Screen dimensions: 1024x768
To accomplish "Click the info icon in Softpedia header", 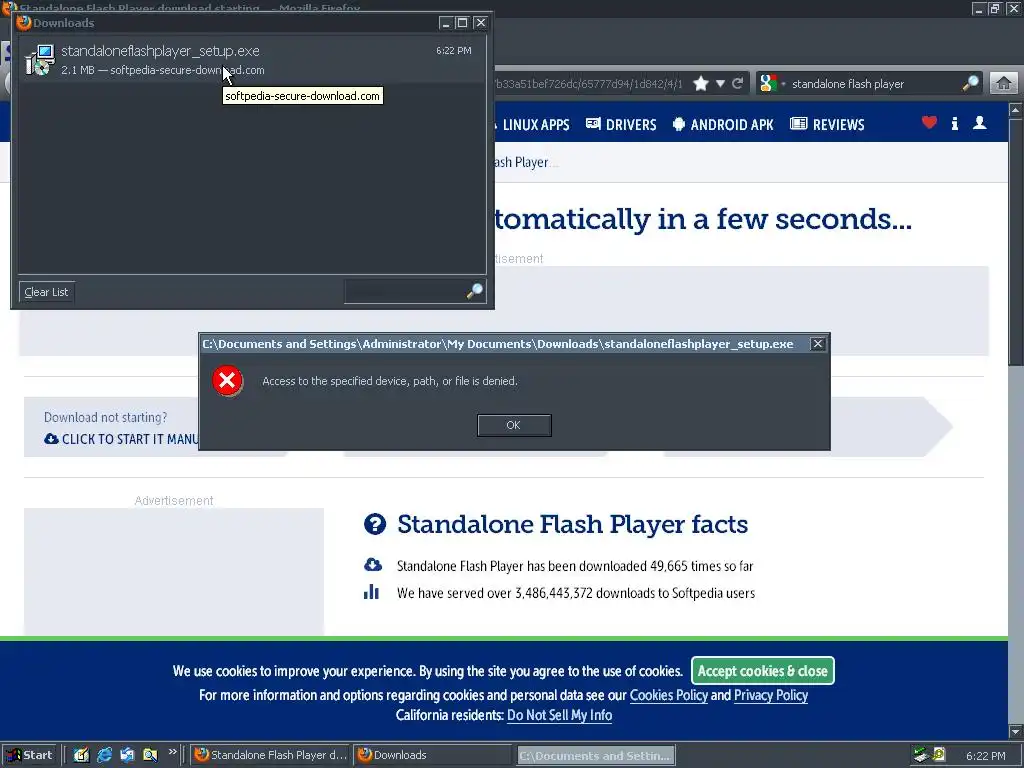I will [955, 123].
